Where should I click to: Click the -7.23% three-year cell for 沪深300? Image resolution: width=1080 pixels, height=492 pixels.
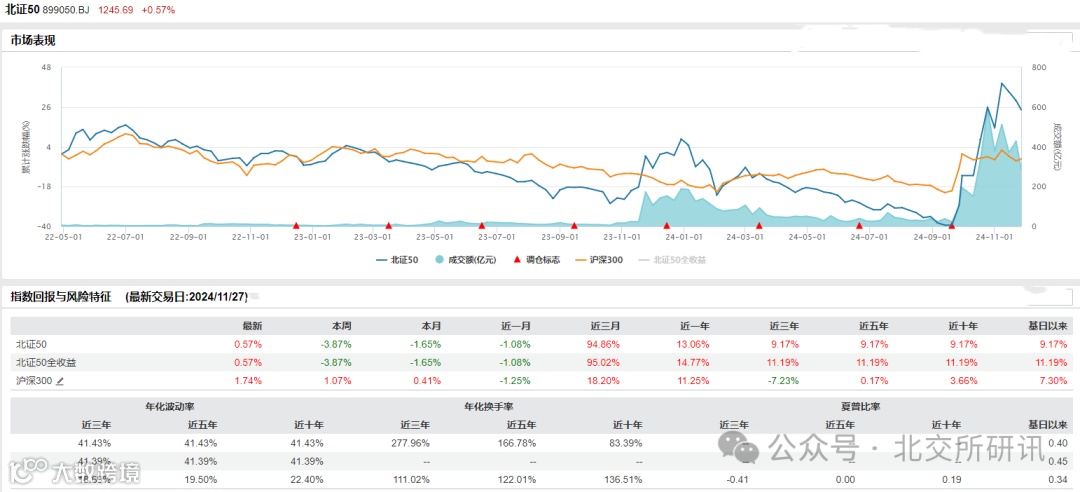coord(785,380)
